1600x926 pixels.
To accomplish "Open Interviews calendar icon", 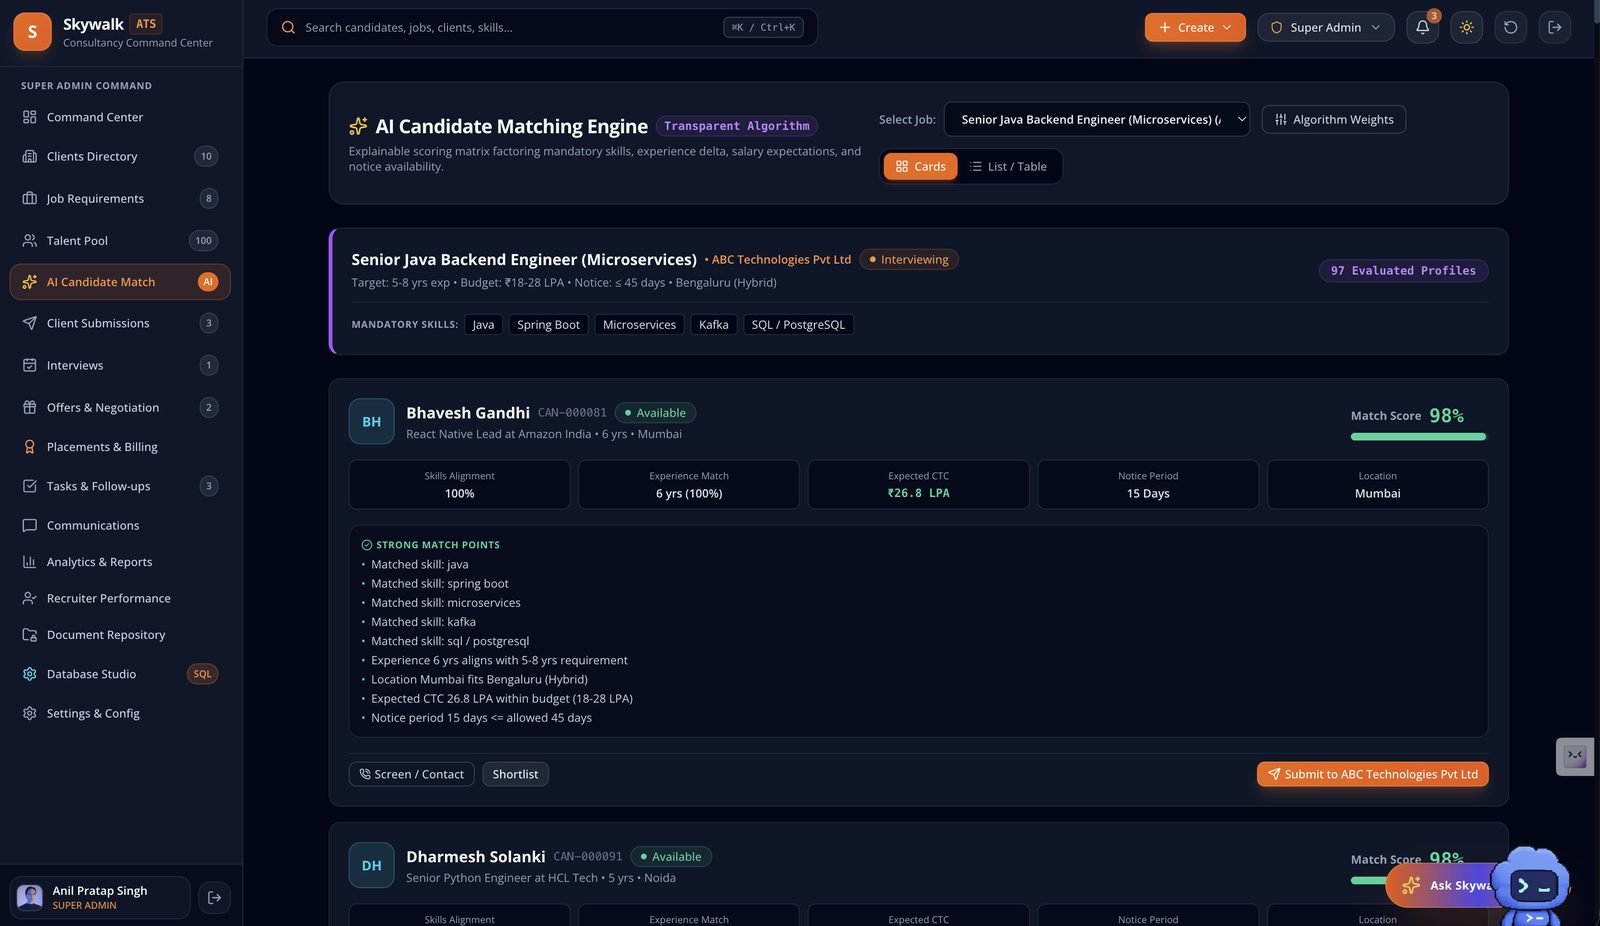I will pos(29,365).
